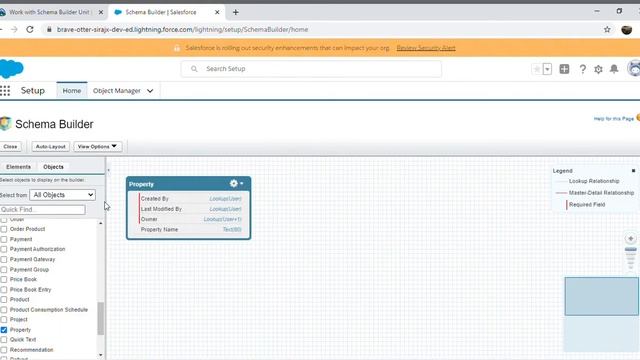
Task: Check the Recommendation checkbox
Action: click(x=4, y=350)
